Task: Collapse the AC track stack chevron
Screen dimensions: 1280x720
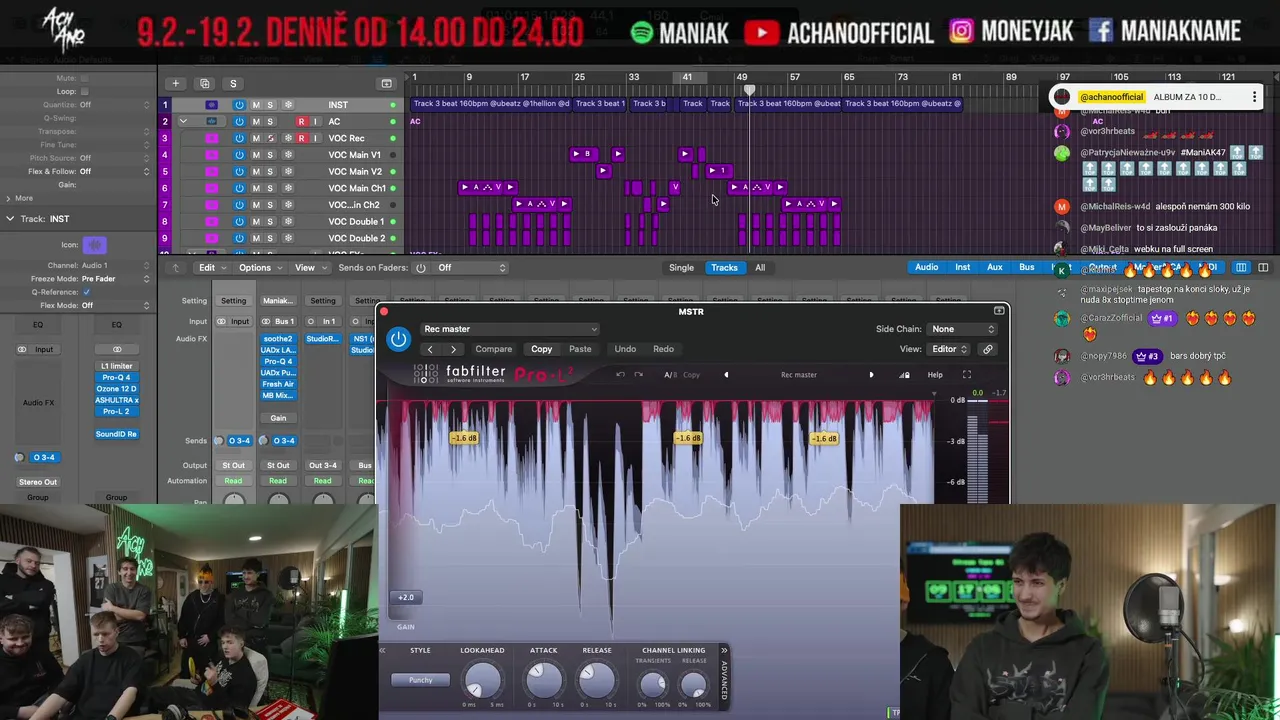Action: point(183,122)
